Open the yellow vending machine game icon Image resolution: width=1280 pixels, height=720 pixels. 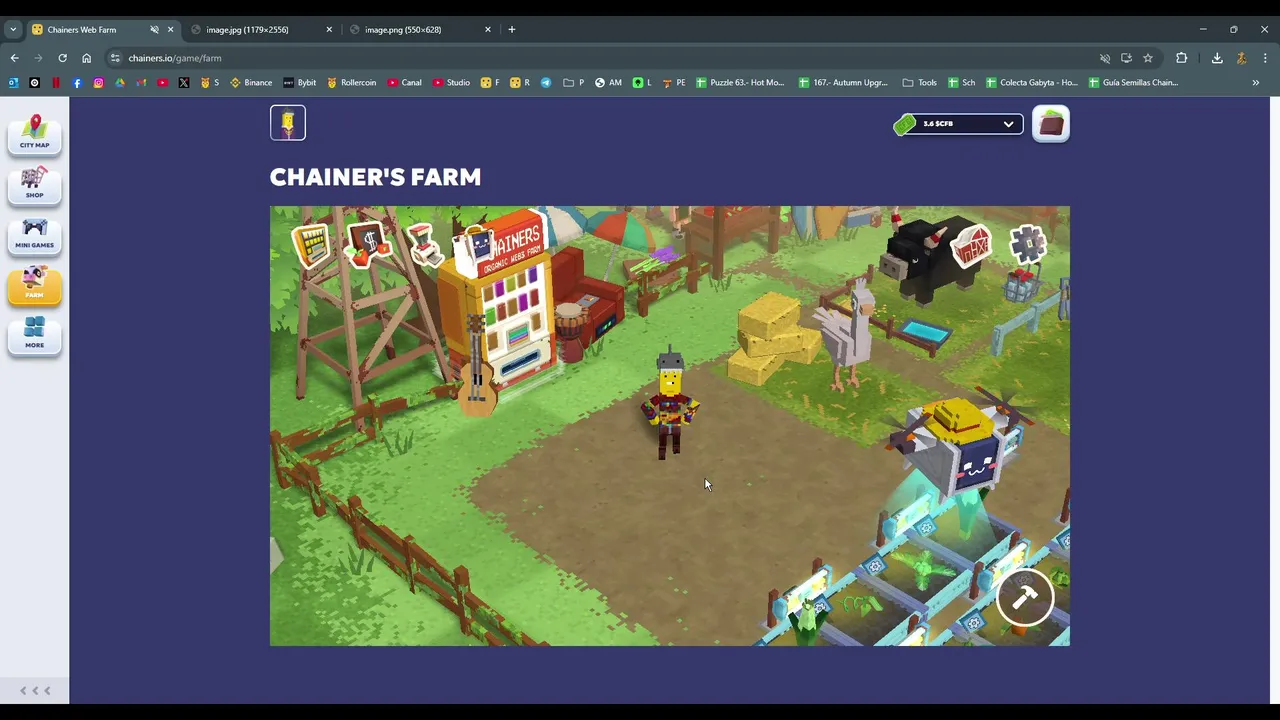click(x=311, y=244)
